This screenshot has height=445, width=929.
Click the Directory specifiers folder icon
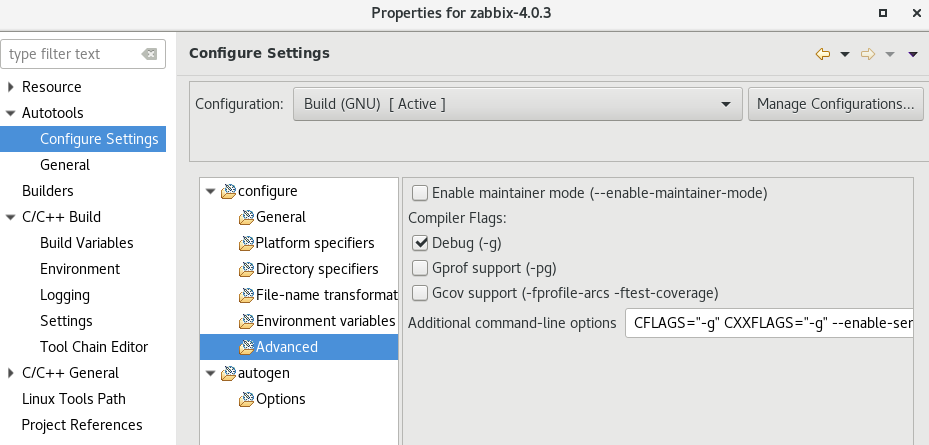pyautogui.click(x=246, y=269)
